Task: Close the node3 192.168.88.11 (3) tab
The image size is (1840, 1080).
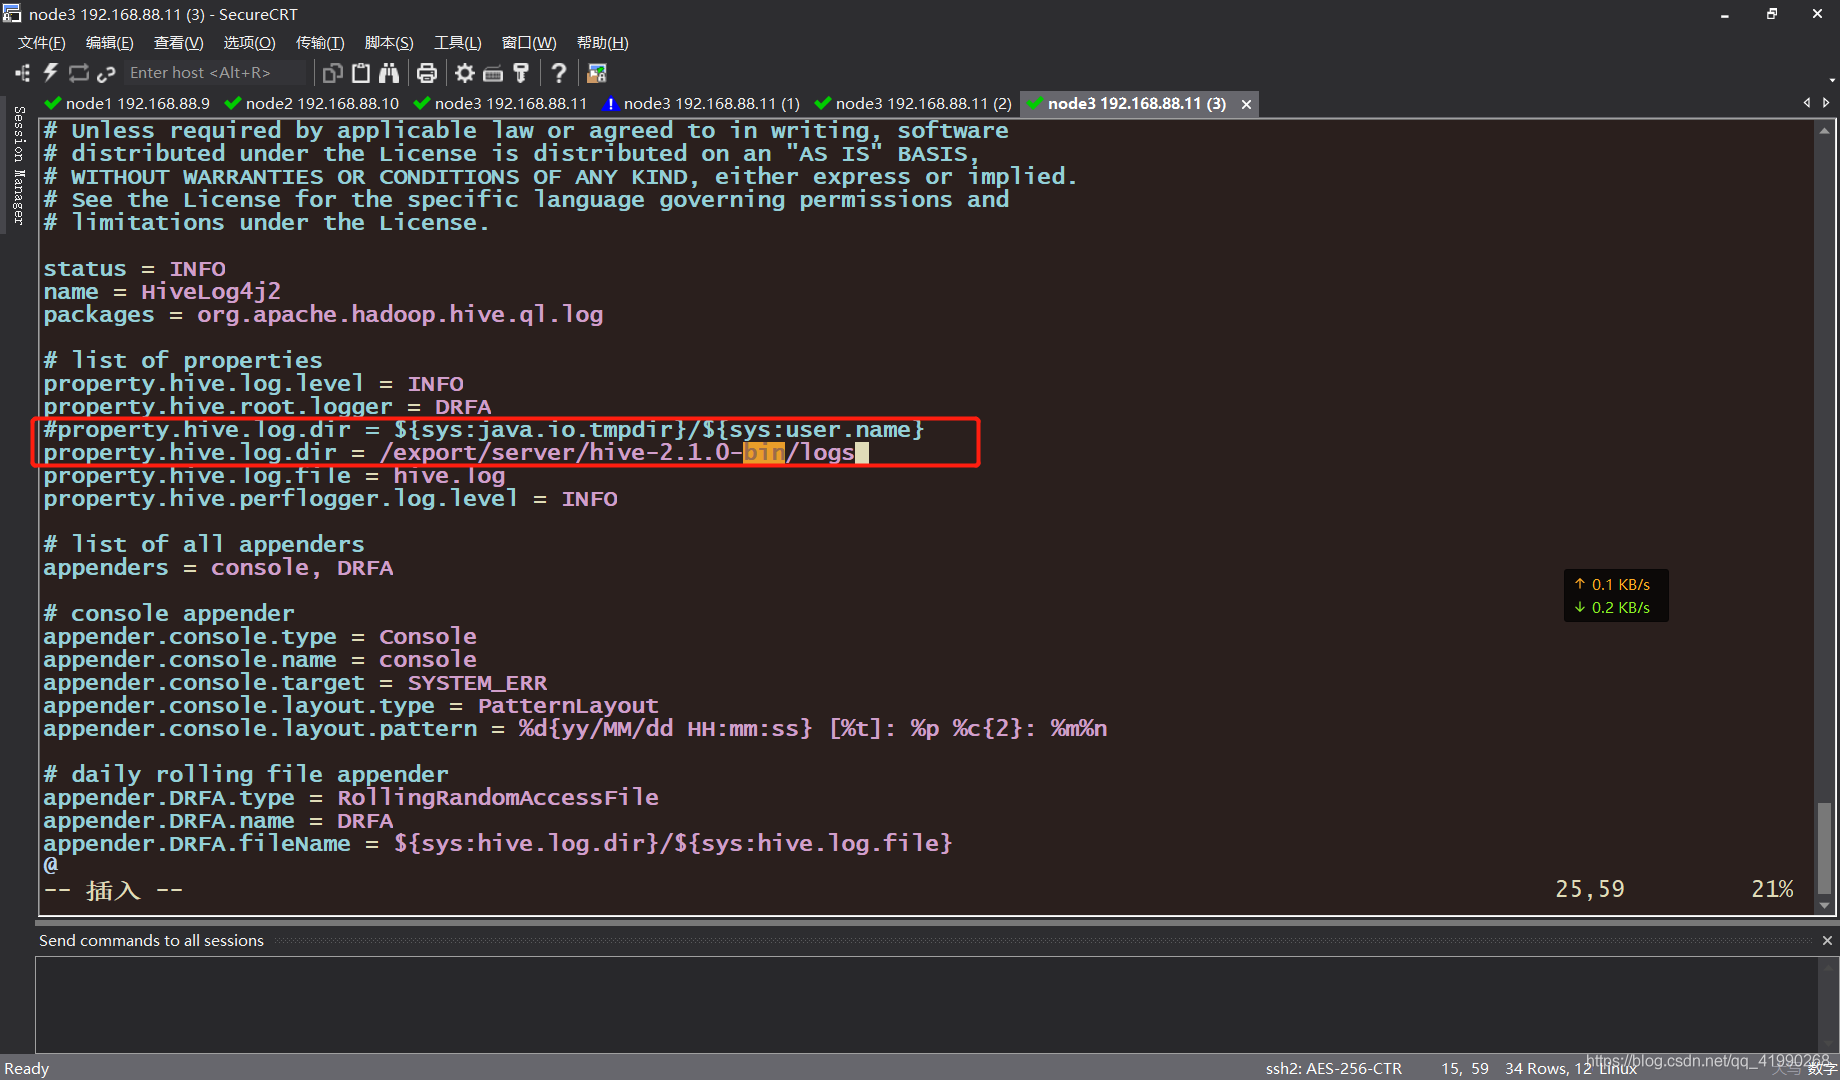Action: (x=1246, y=104)
